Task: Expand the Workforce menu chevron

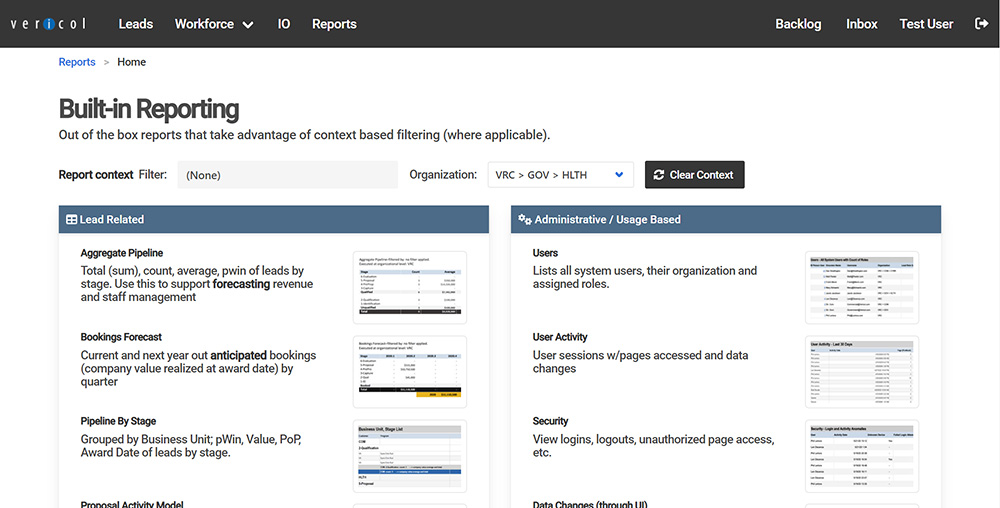Action: point(247,25)
